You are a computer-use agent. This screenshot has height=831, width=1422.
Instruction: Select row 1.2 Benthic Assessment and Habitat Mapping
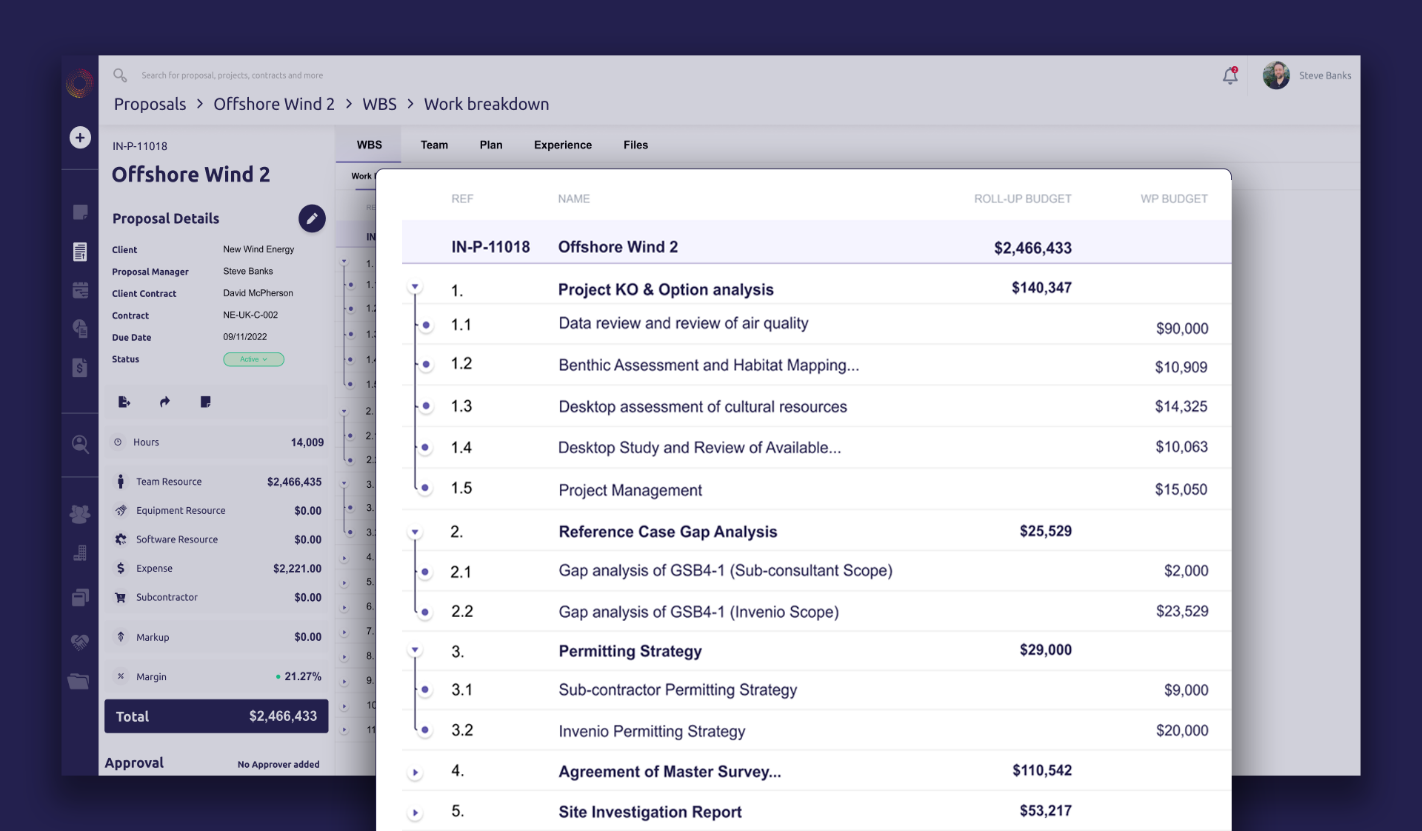816,365
